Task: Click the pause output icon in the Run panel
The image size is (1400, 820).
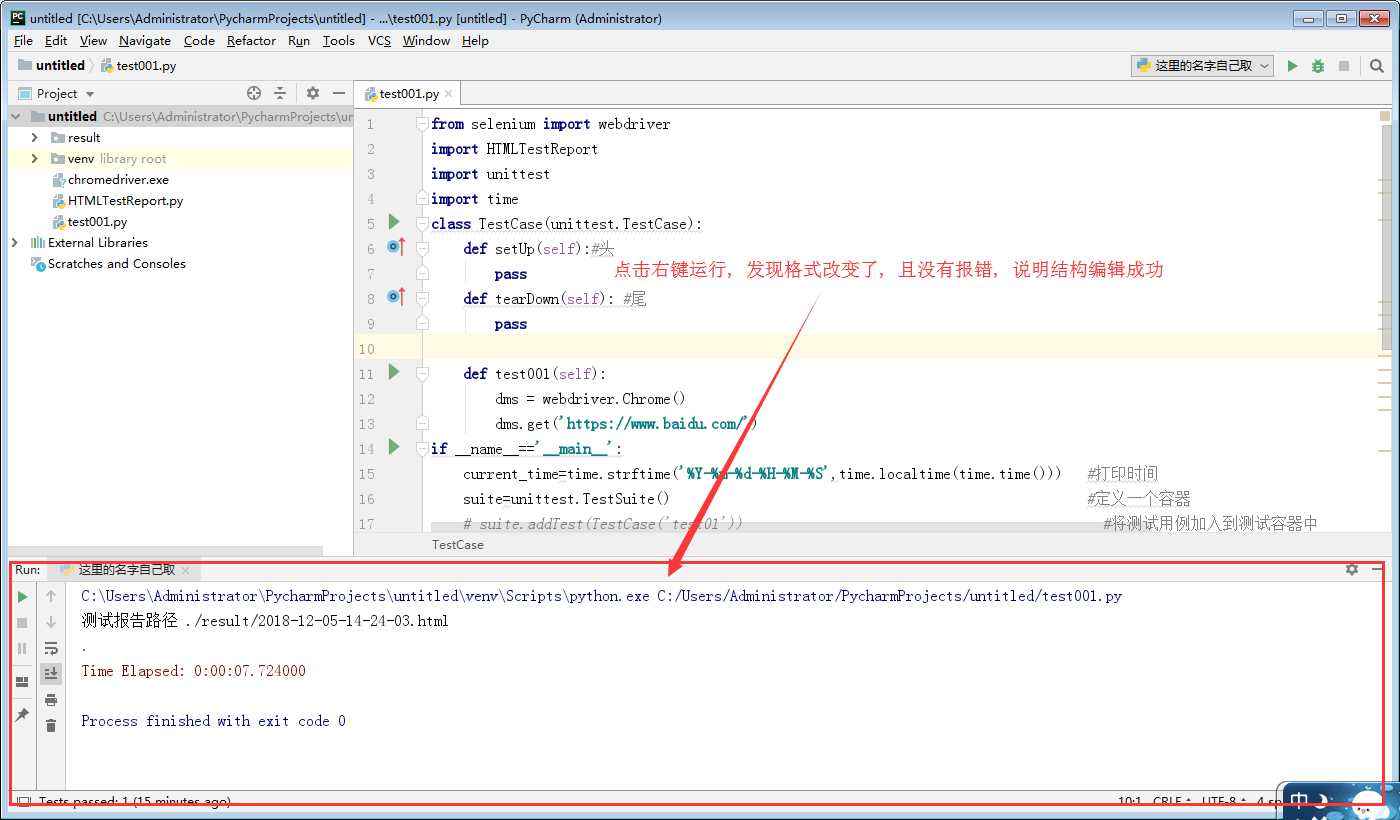Action: click(x=22, y=648)
